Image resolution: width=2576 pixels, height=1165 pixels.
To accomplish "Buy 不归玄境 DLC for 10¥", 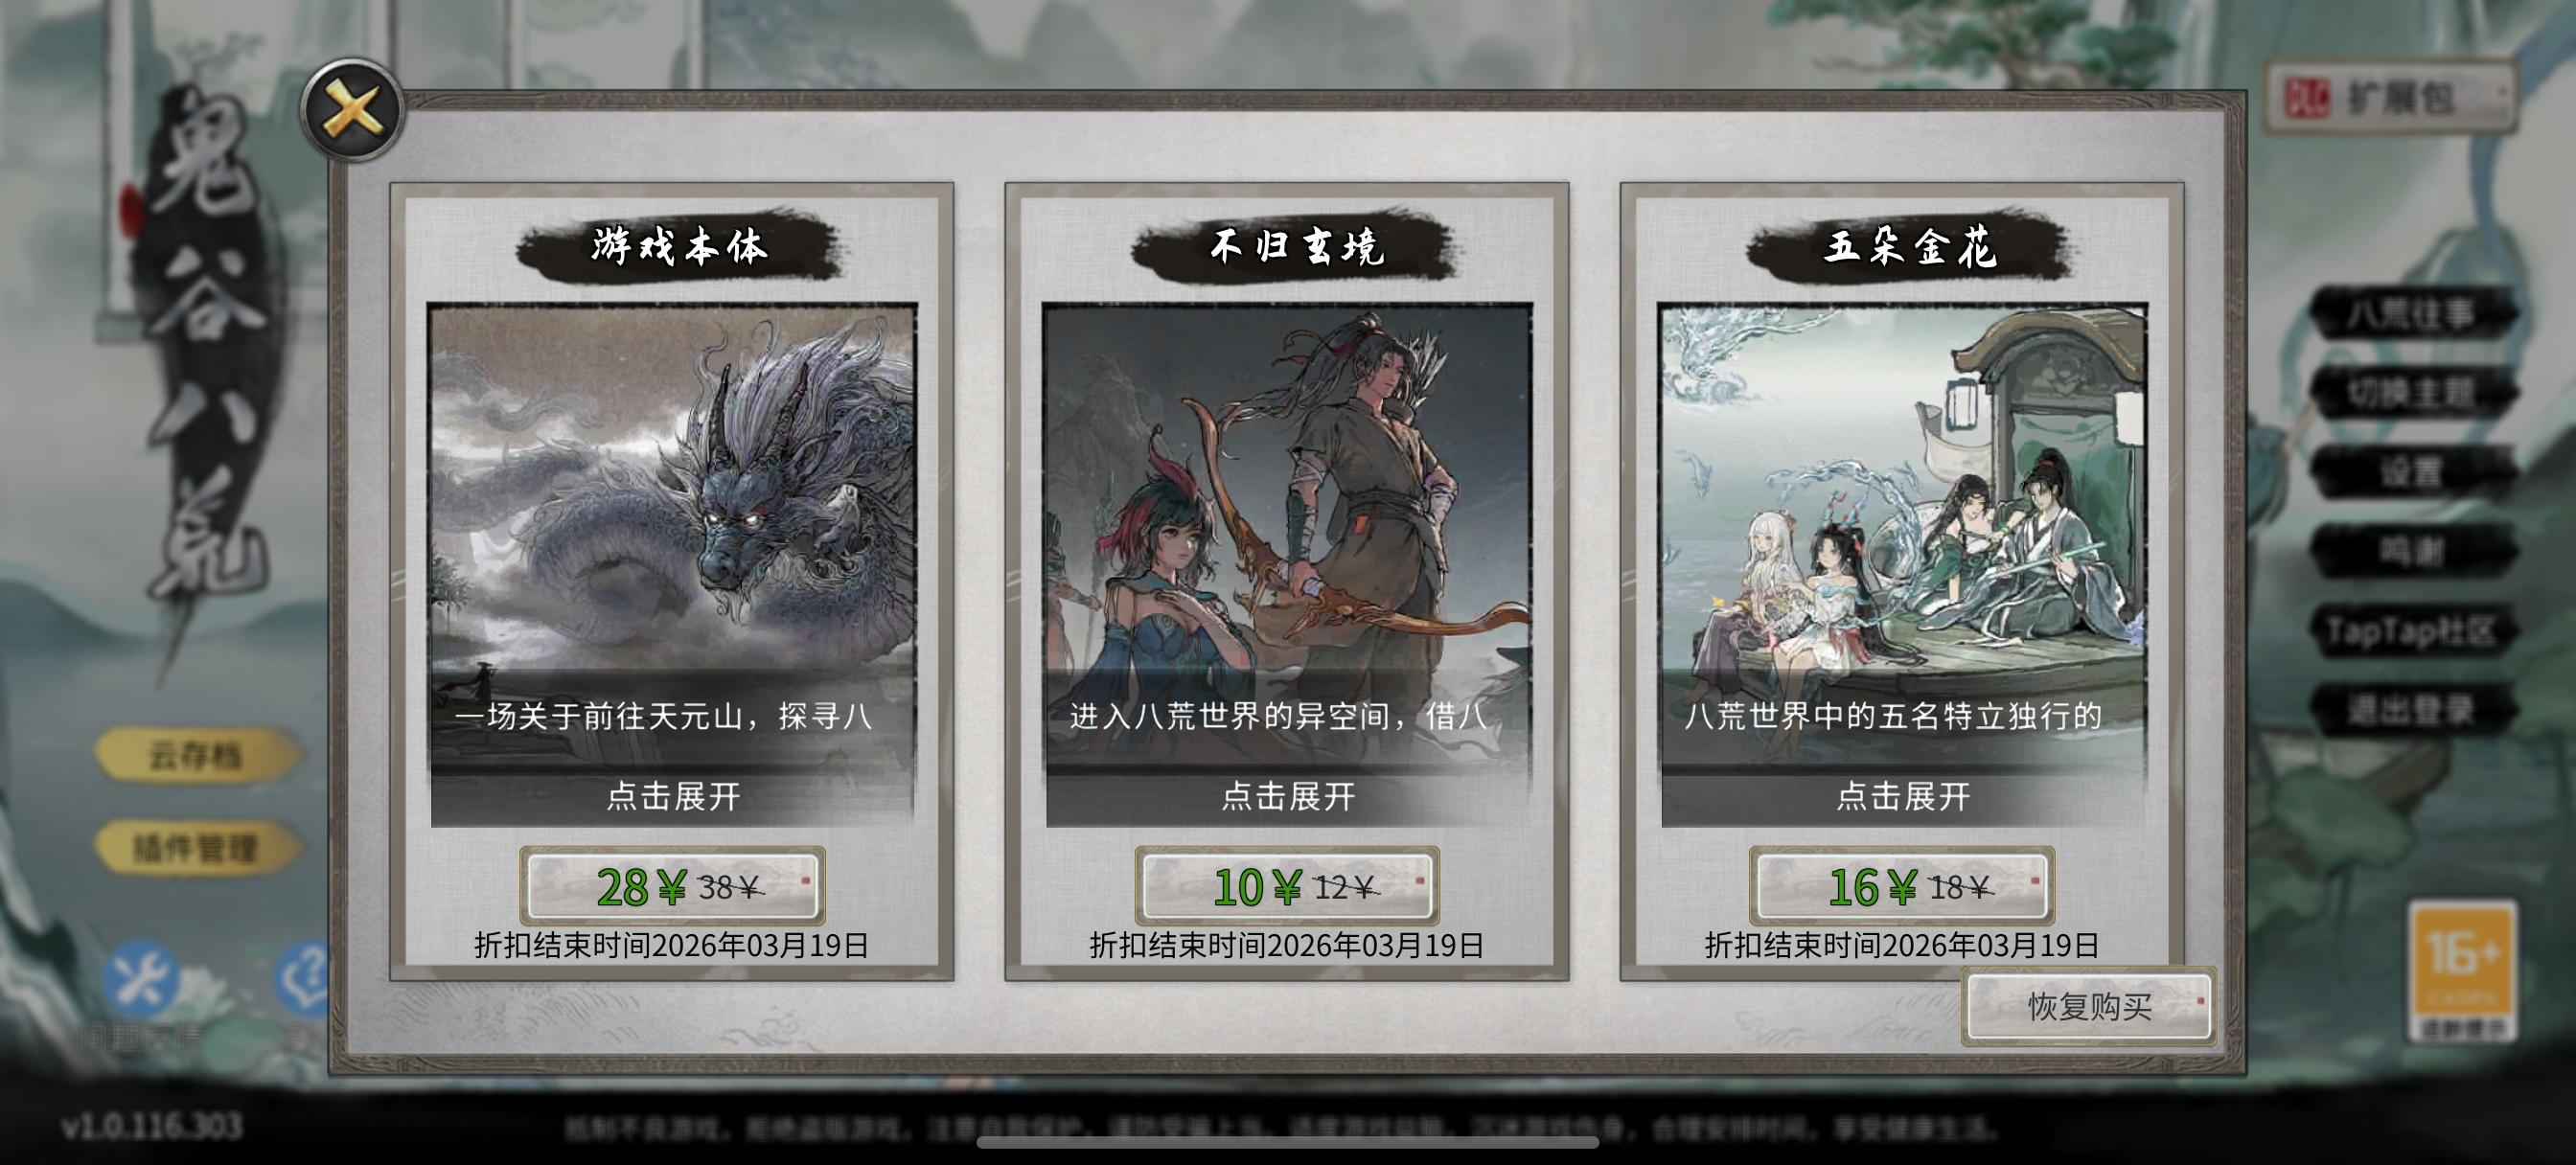I will pos(1287,886).
